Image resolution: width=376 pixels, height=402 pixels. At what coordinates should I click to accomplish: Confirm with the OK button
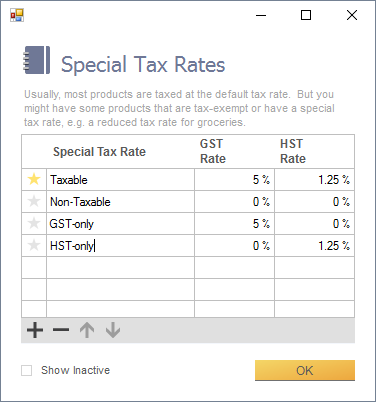(305, 370)
